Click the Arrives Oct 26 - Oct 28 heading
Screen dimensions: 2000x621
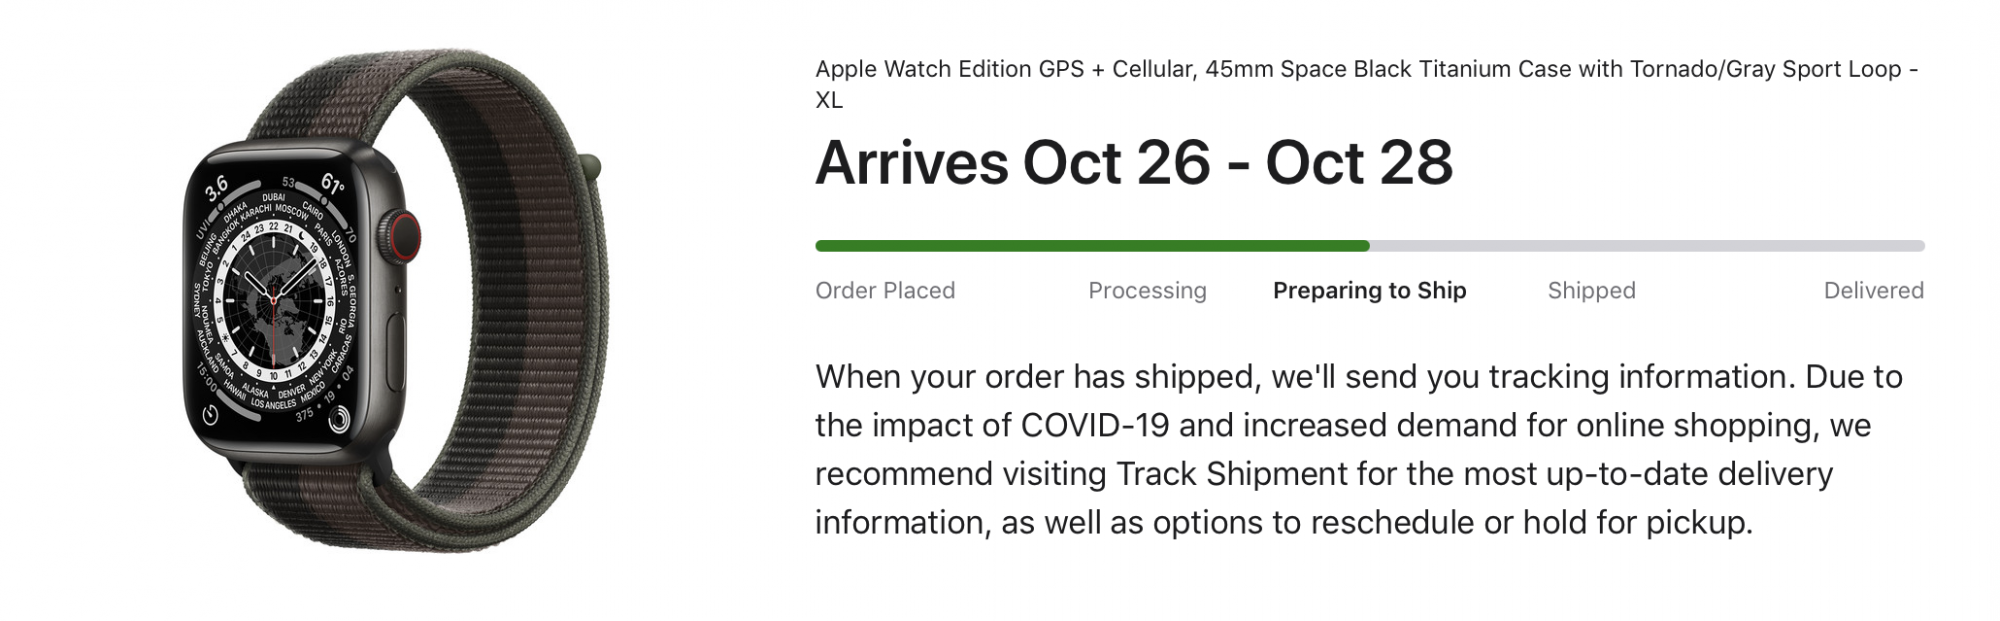click(x=1133, y=163)
